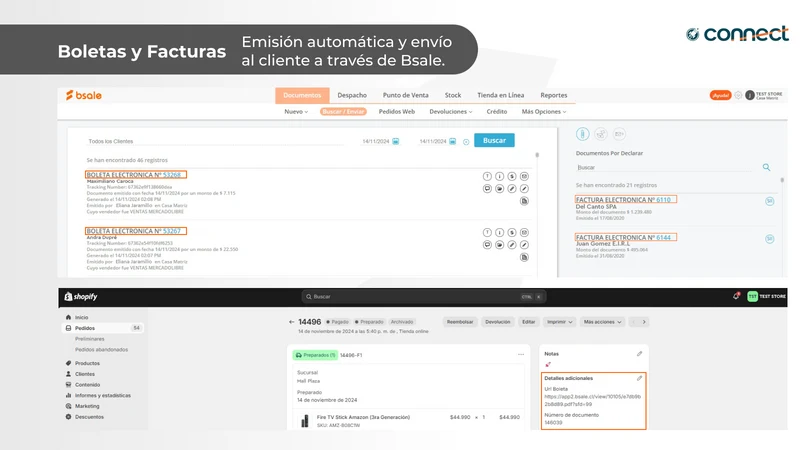Click the Documentos Por Declarar search magnifier
The width and height of the screenshot is (800, 450).
766,167
